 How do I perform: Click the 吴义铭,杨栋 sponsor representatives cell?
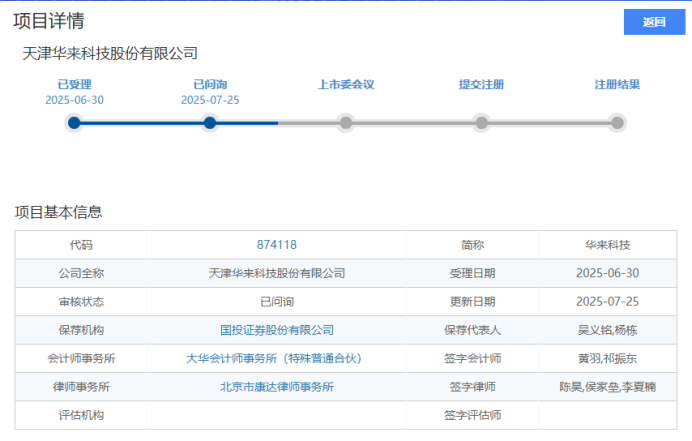tap(608, 330)
